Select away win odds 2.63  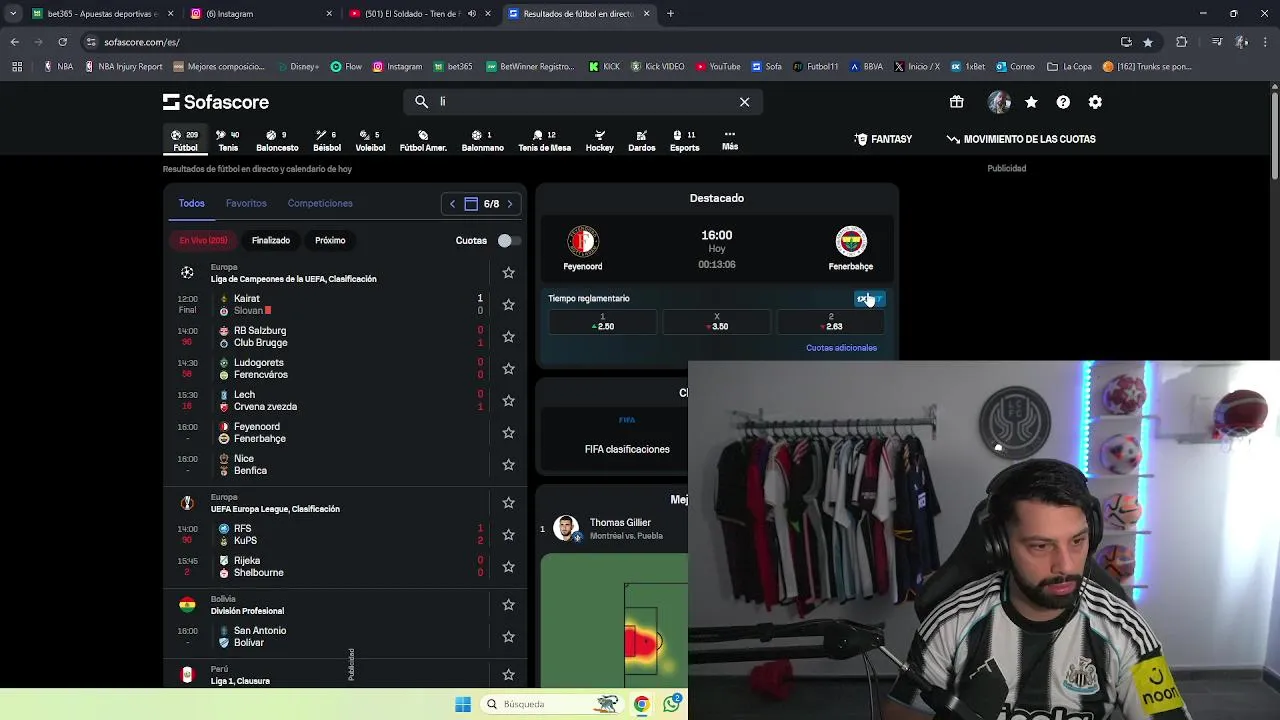point(831,322)
